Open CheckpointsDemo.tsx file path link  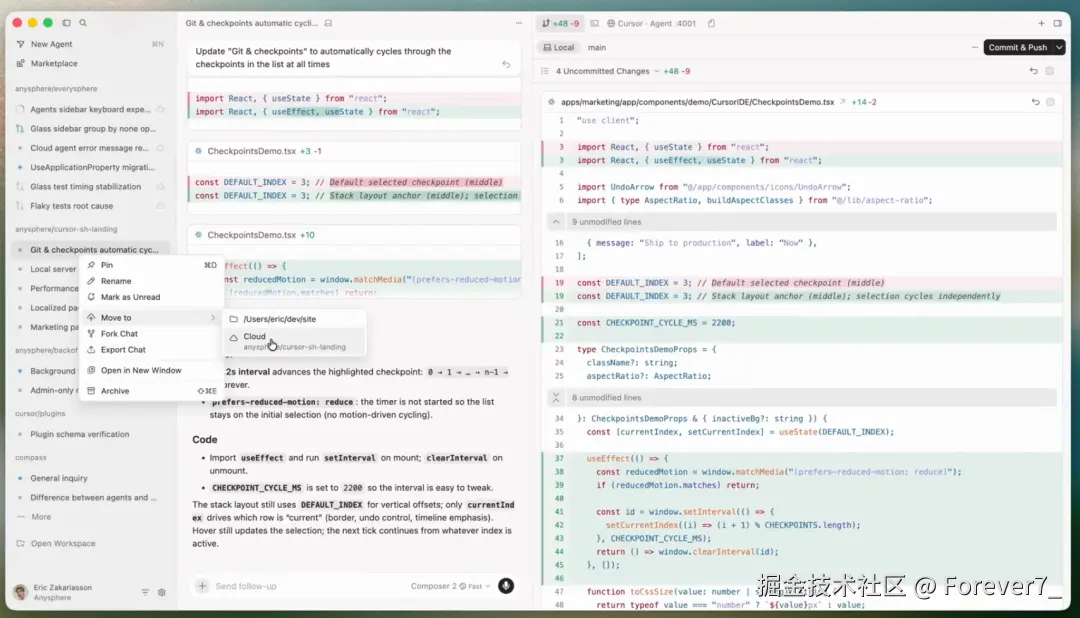tap(697, 102)
